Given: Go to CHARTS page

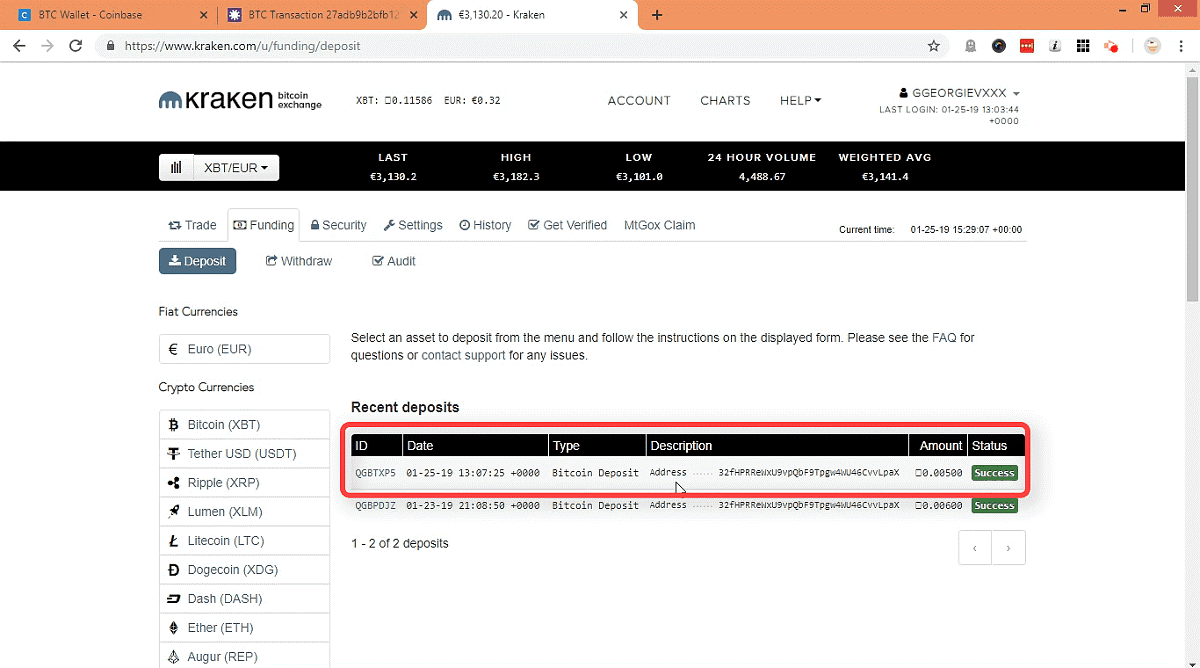Looking at the screenshot, I should click(x=725, y=101).
